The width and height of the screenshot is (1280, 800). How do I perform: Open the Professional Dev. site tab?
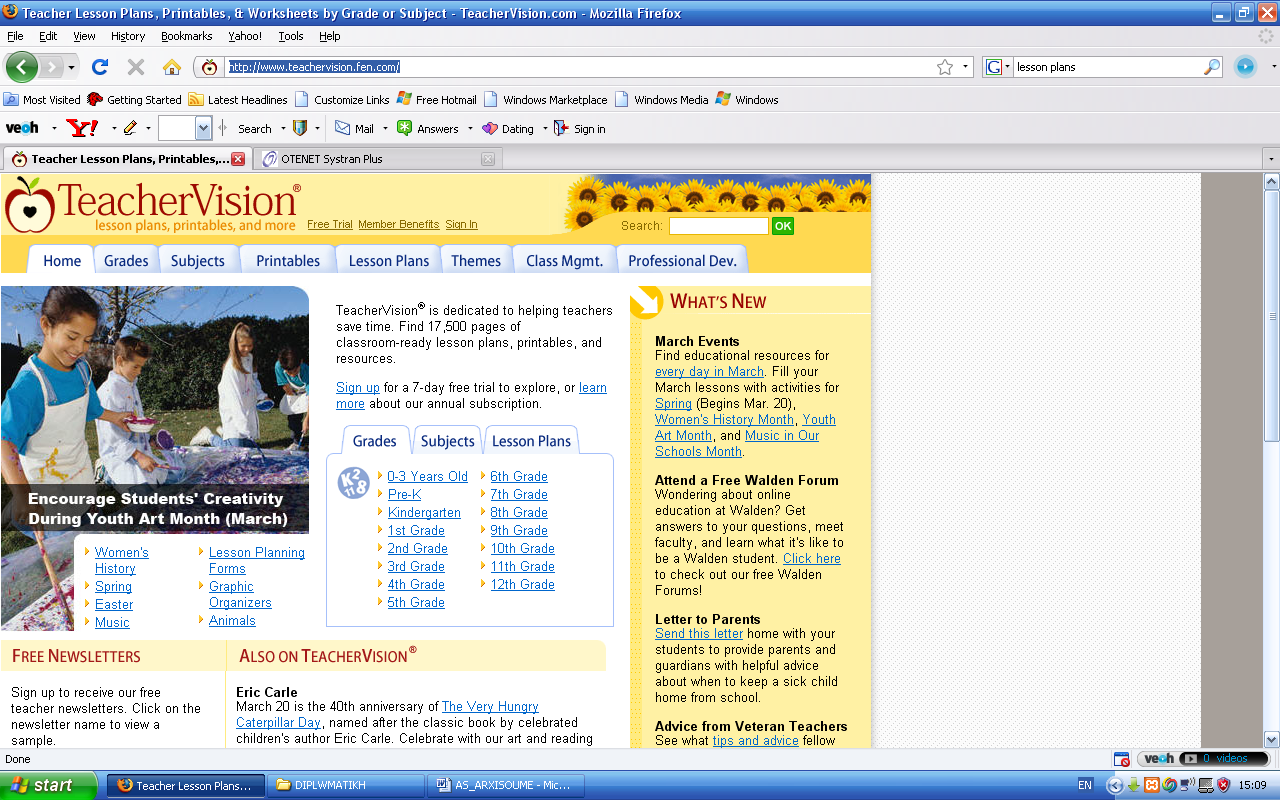(x=682, y=260)
